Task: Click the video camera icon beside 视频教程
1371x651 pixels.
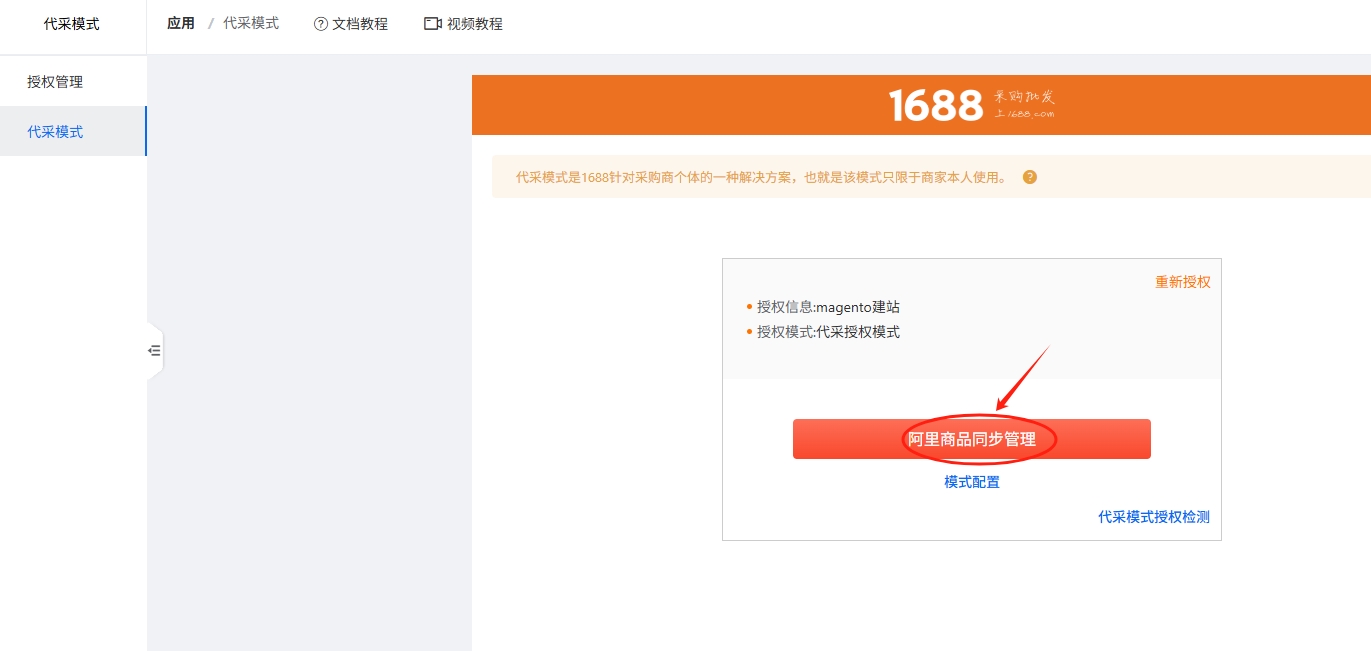Action: point(433,24)
